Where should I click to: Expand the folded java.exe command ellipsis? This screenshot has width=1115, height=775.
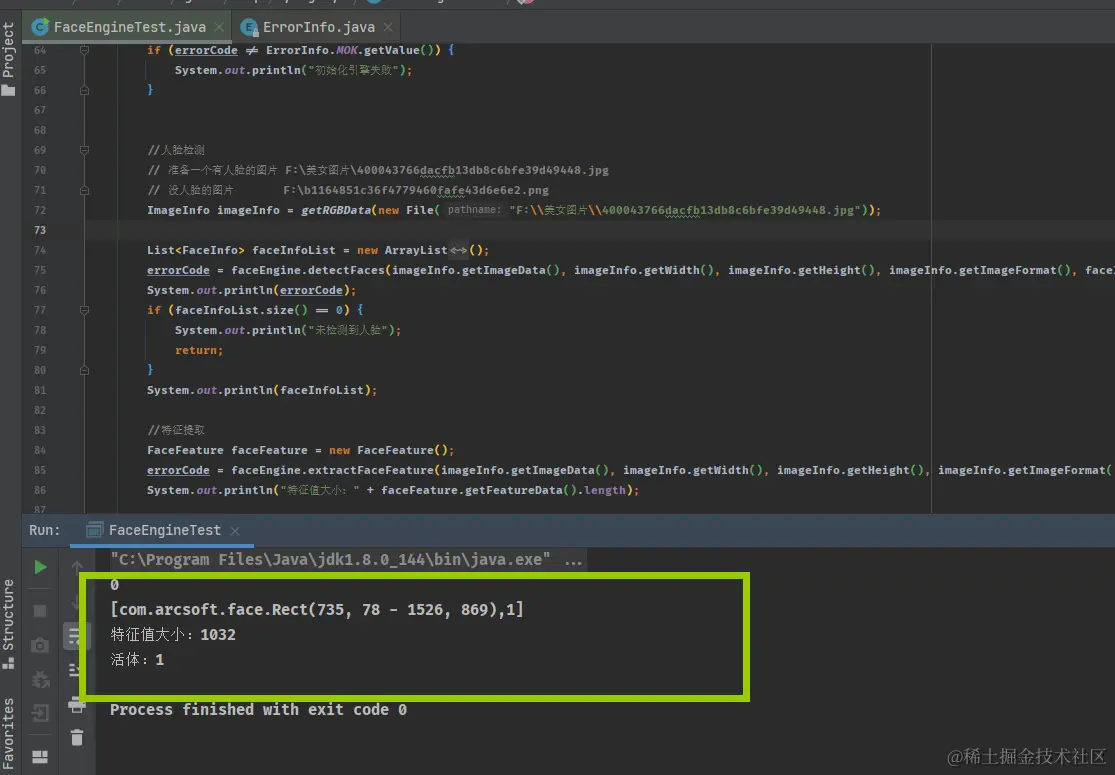(573, 560)
